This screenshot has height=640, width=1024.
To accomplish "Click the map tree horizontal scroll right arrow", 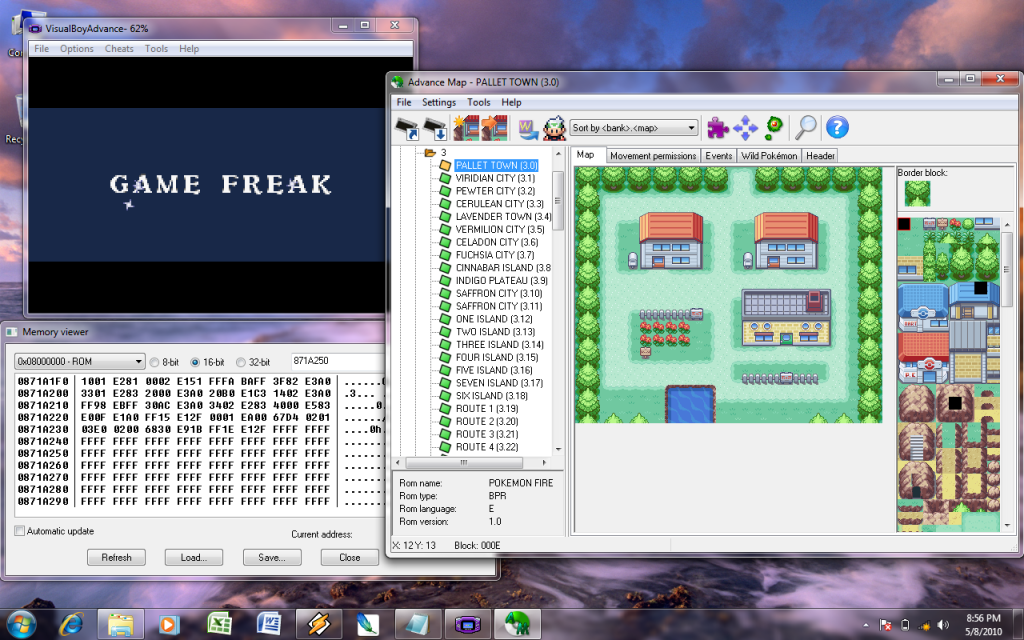I will pyautogui.click(x=544, y=462).
